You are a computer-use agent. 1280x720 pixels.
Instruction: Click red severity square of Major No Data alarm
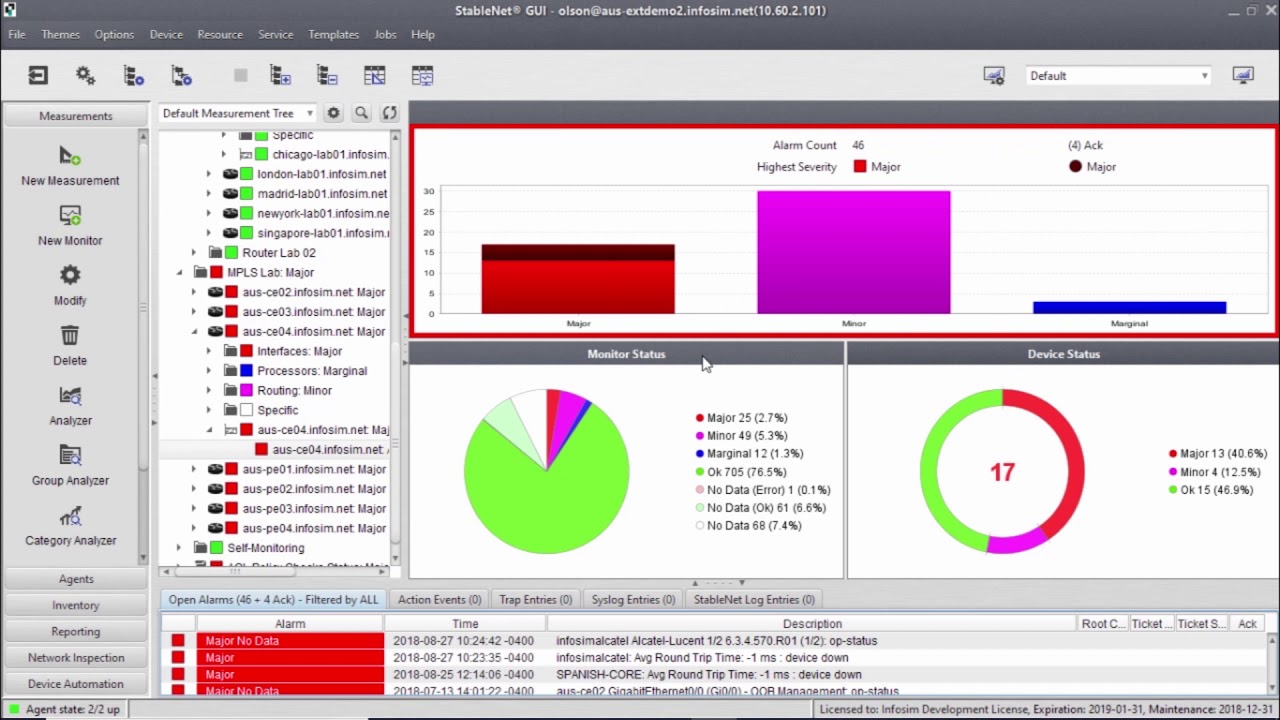coord(178,641)
